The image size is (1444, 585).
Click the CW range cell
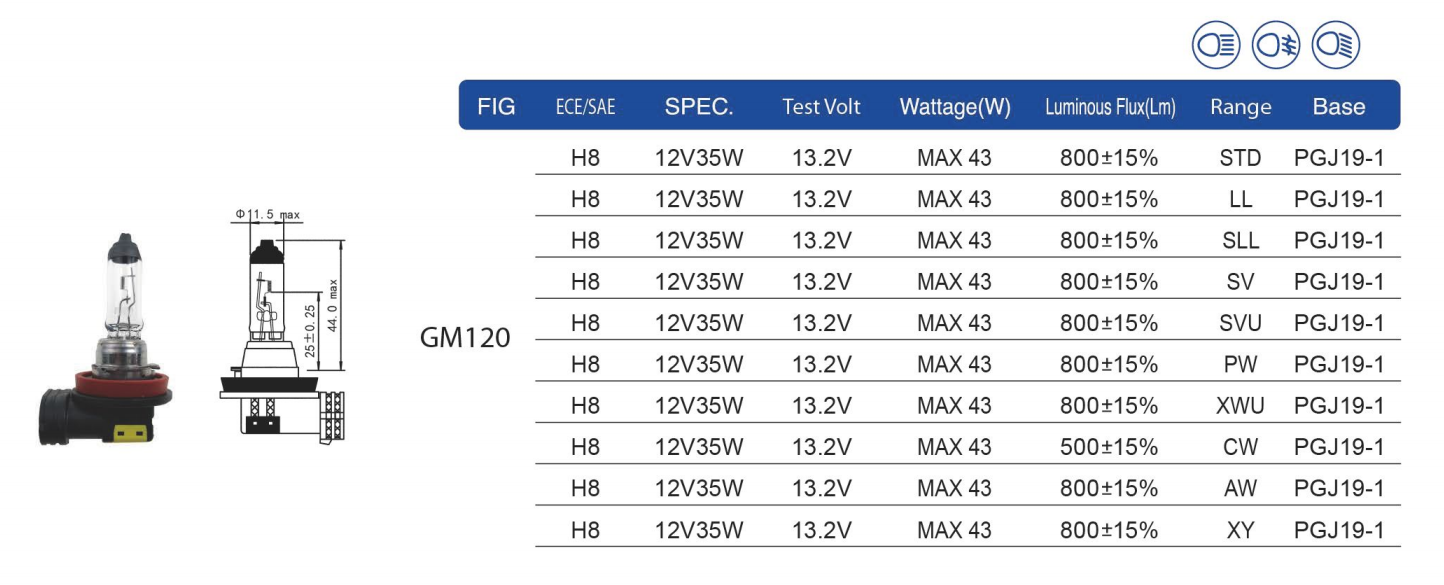coord(1241,446)
